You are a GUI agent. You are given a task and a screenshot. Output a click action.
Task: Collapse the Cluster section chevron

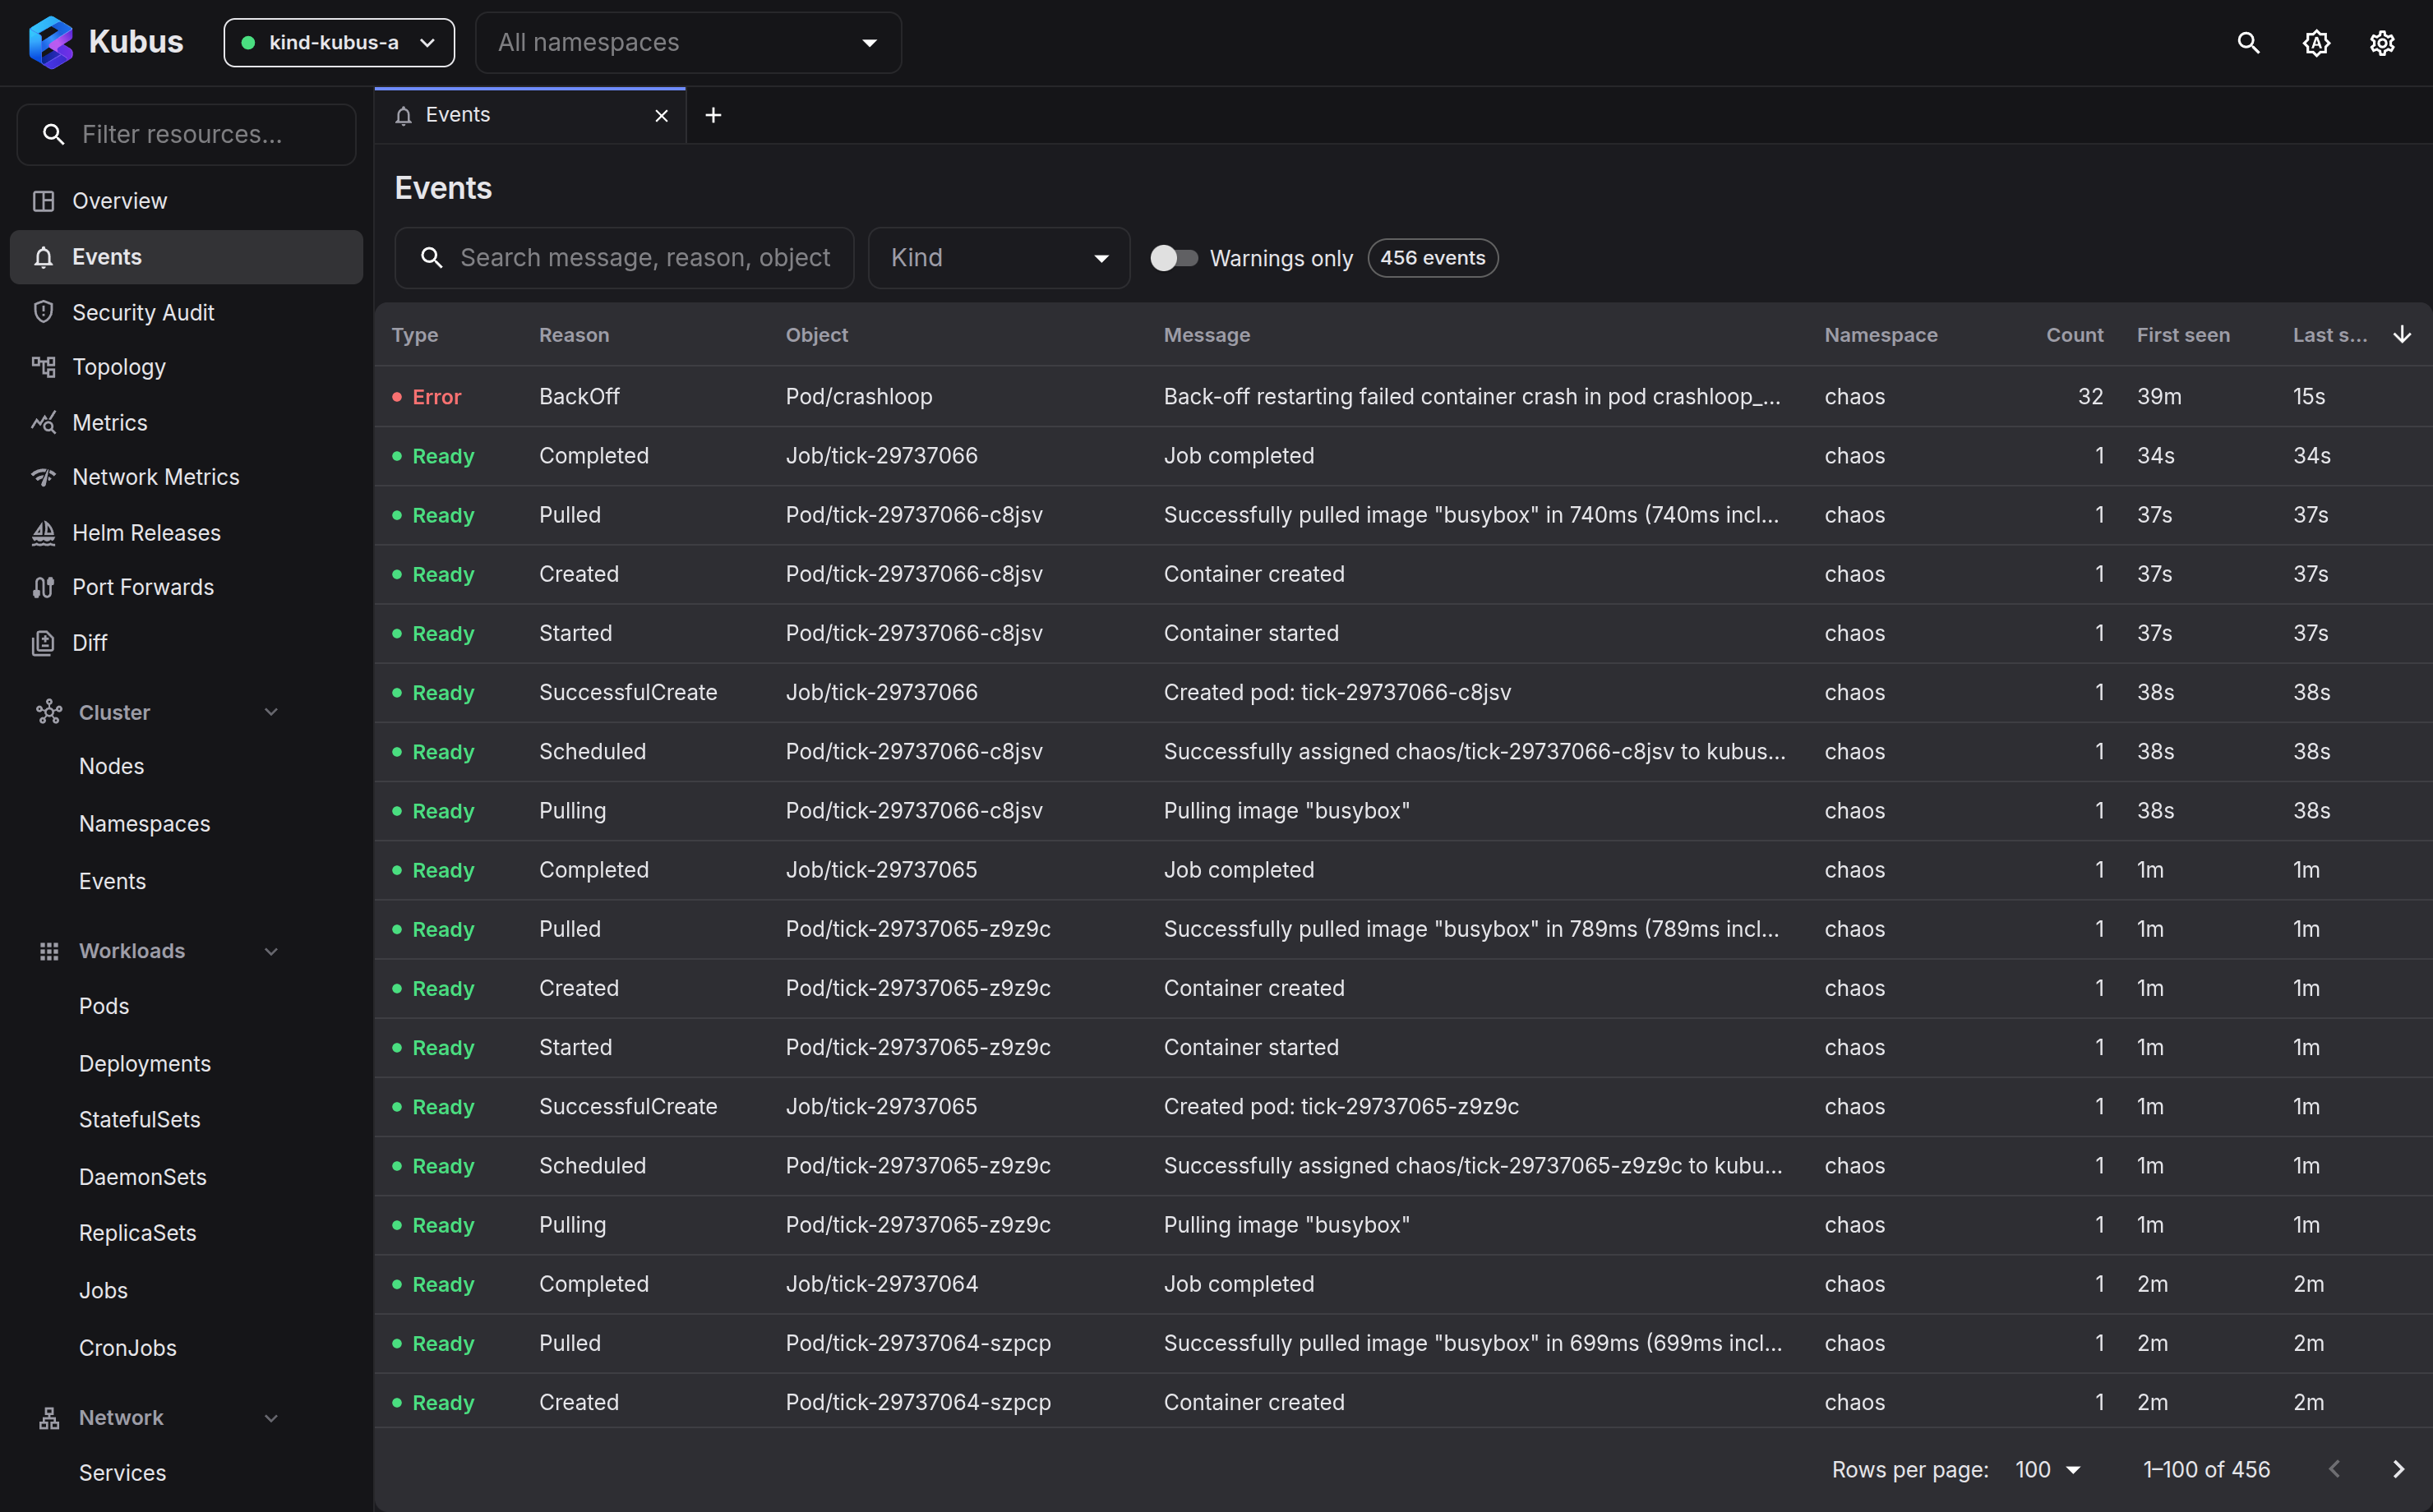[271, 712]
